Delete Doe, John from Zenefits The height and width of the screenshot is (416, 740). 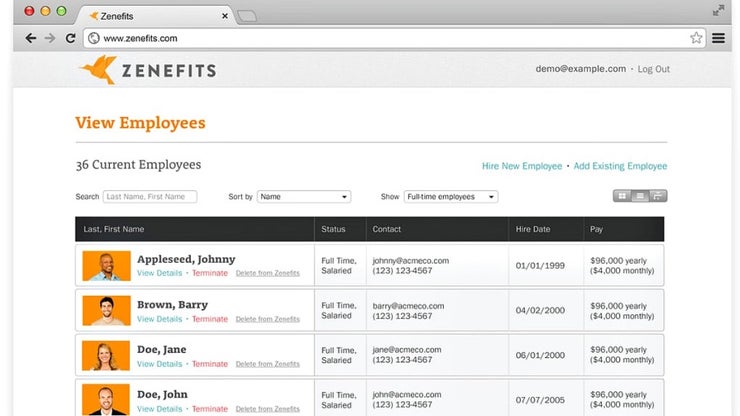(268, 408)
